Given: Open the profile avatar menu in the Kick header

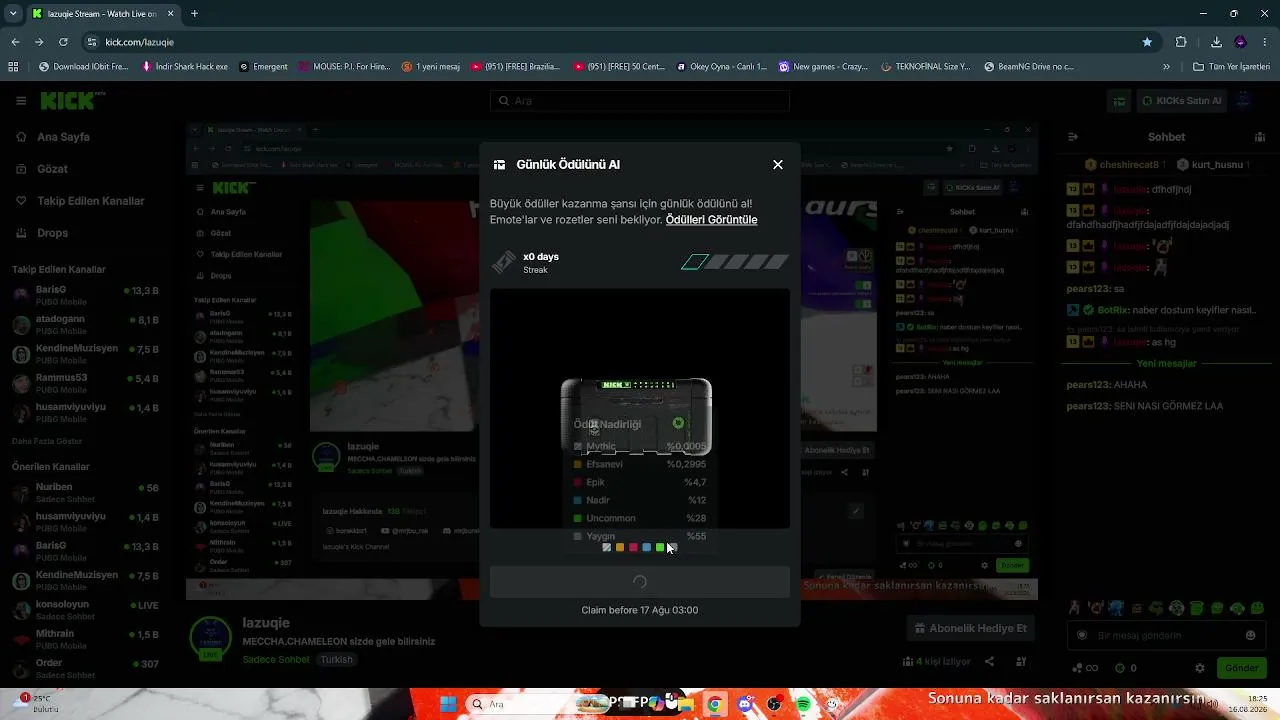Looking at the screenshot, I should click(x=1243, y=100).
